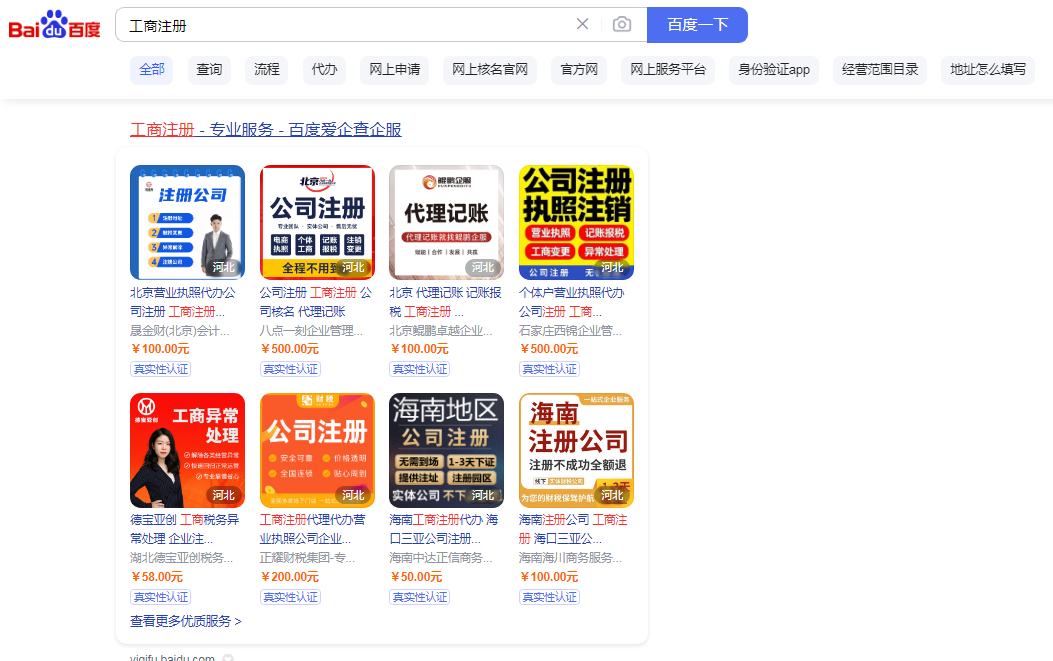Click the ¥58.00元 price

click(157, 577)
